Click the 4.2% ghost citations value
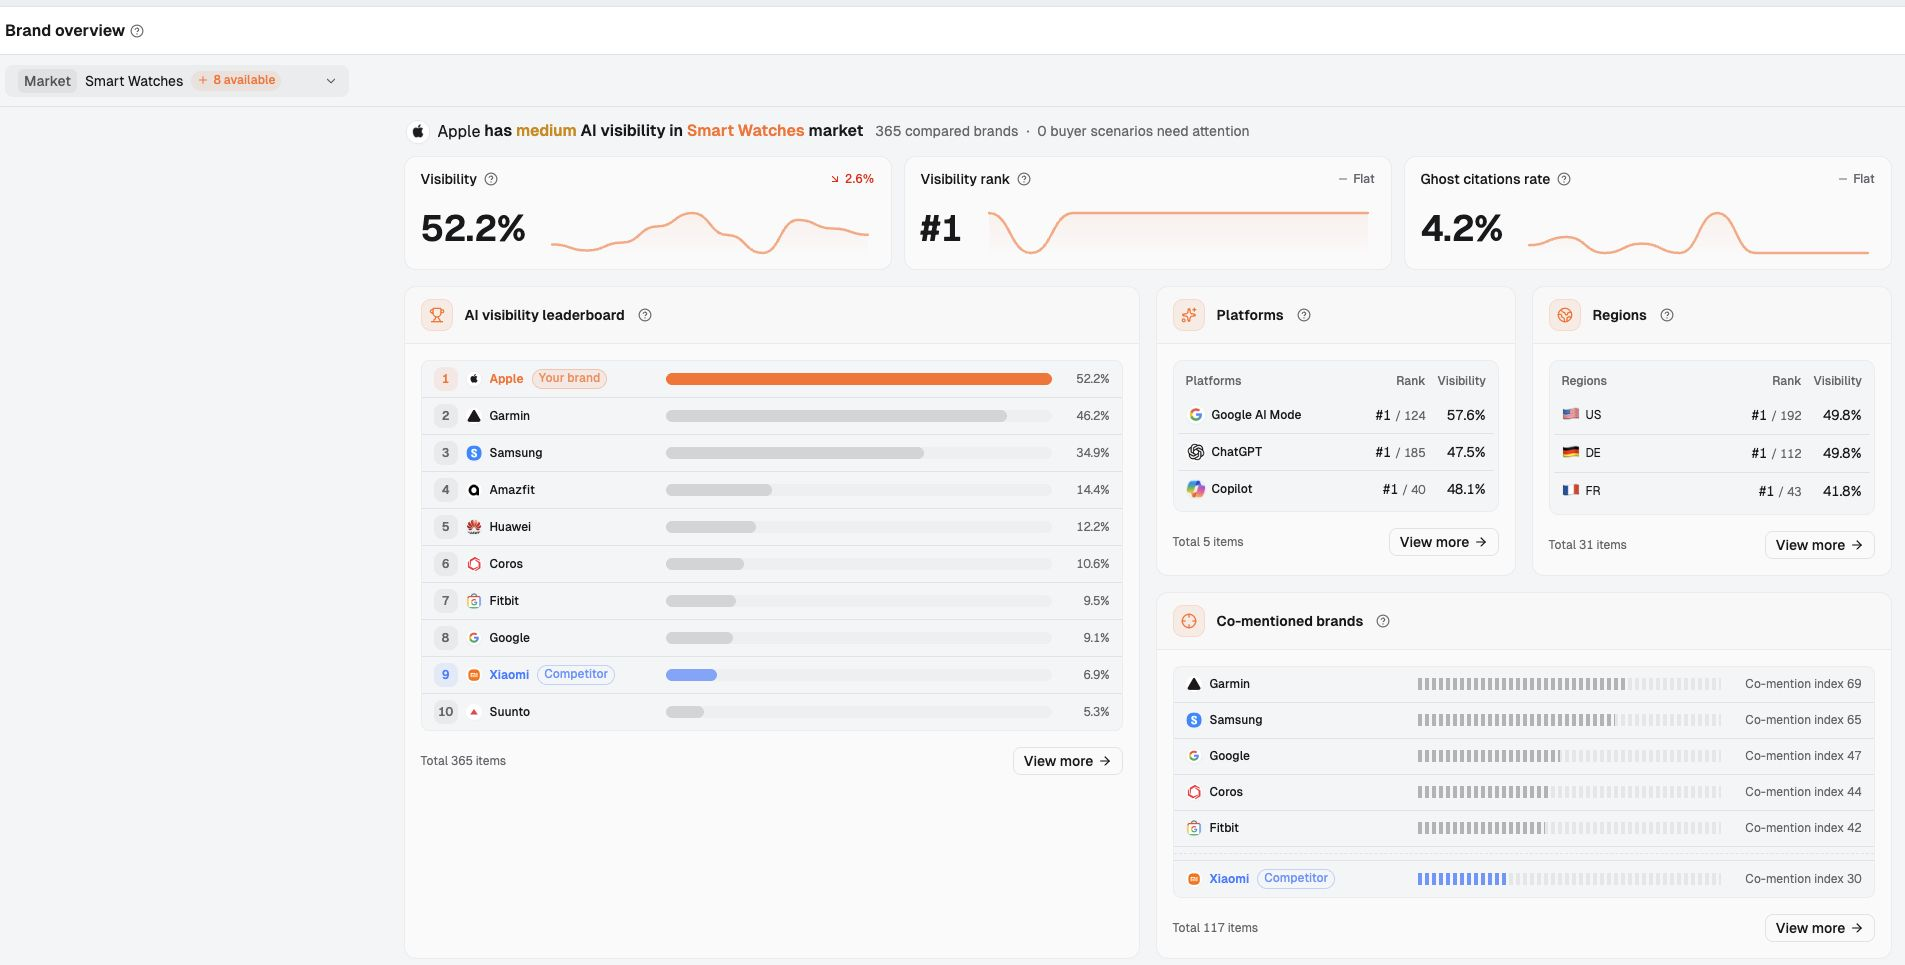This screenshot has height=965, width=1905. [1461, 229]
